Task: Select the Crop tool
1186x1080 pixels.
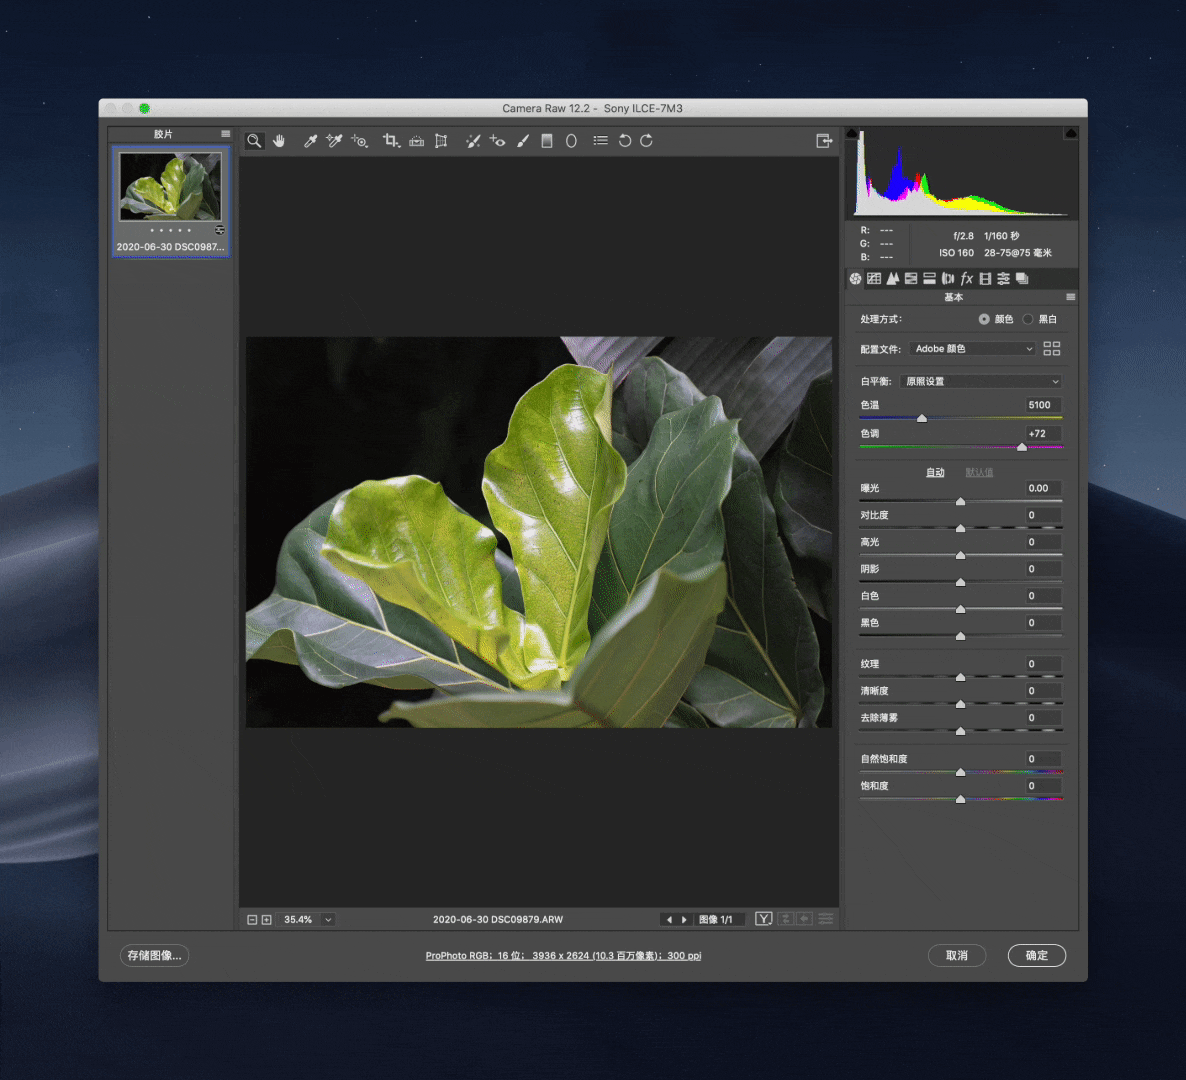Action: point(391,141)
